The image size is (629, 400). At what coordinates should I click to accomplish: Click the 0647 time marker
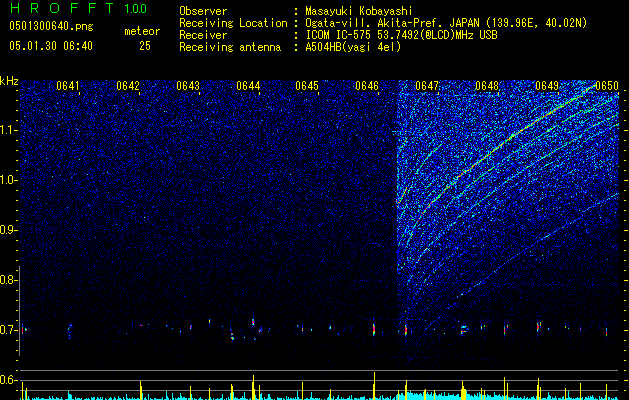tap(427, 86)
